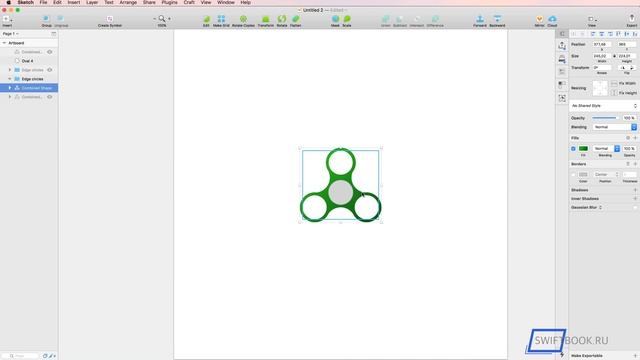Open the Plugins menu
640x360 pixels.
click(169, 2)
